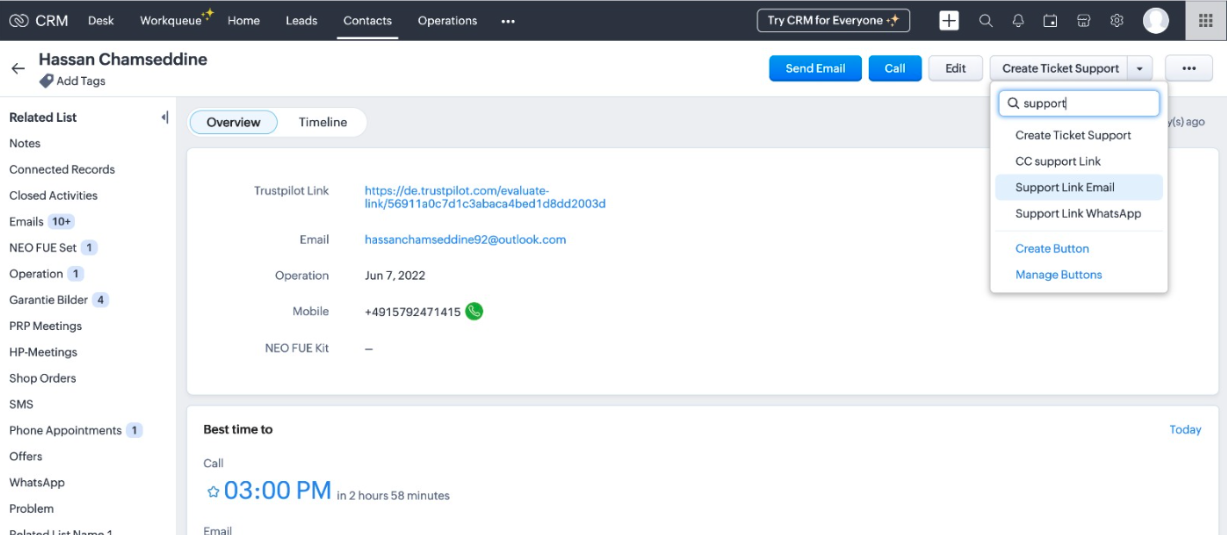The height and width of the screenshot is (535, 1227).
Task: Open Notes in Related List
Action: [x=25, y=143]
